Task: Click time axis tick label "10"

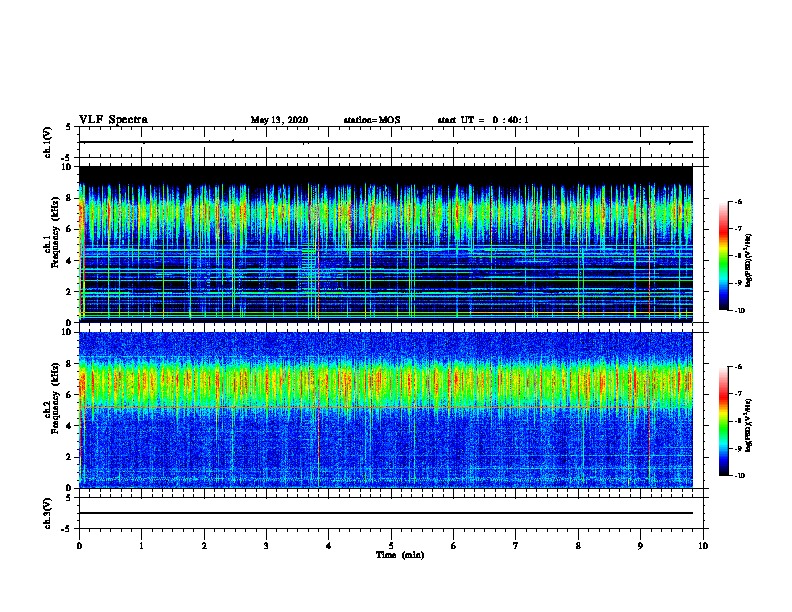Action: [x=703, y=546]
